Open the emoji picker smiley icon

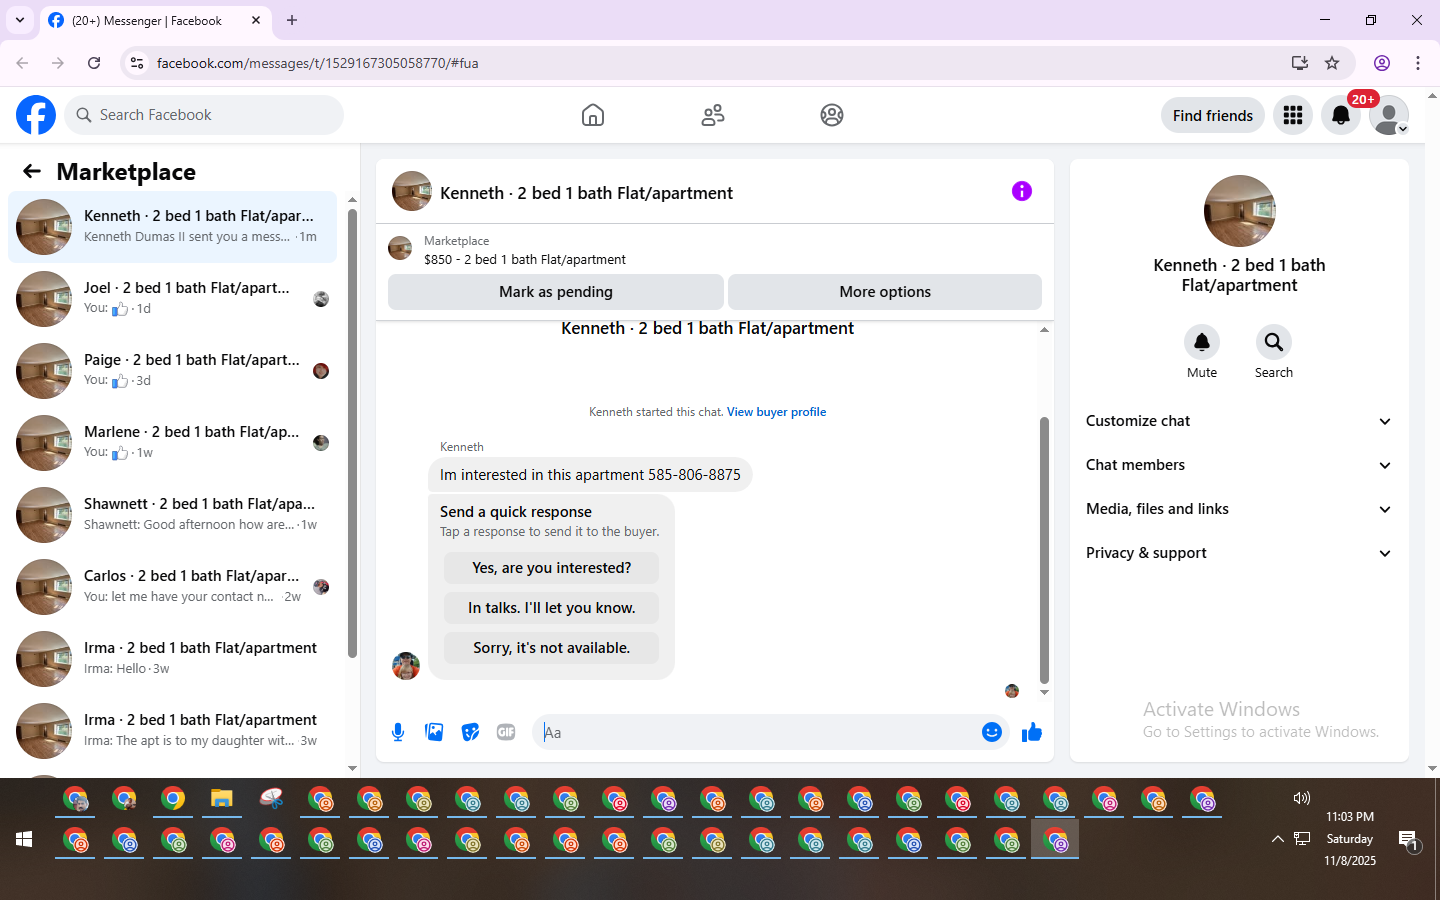[991, 732]
